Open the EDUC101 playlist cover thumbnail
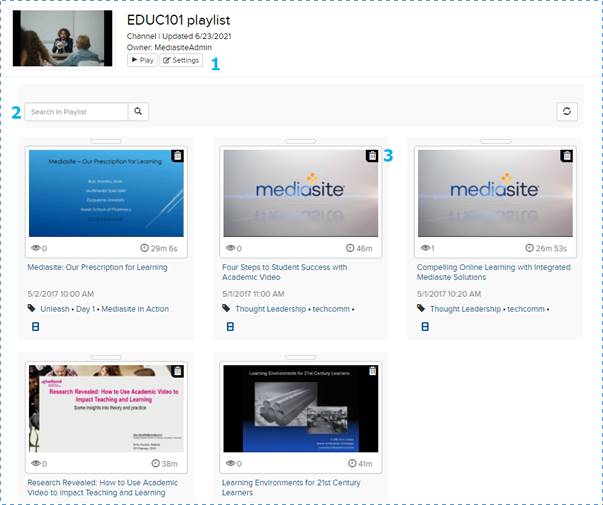The image size is (603, 505). click(62, 38)
